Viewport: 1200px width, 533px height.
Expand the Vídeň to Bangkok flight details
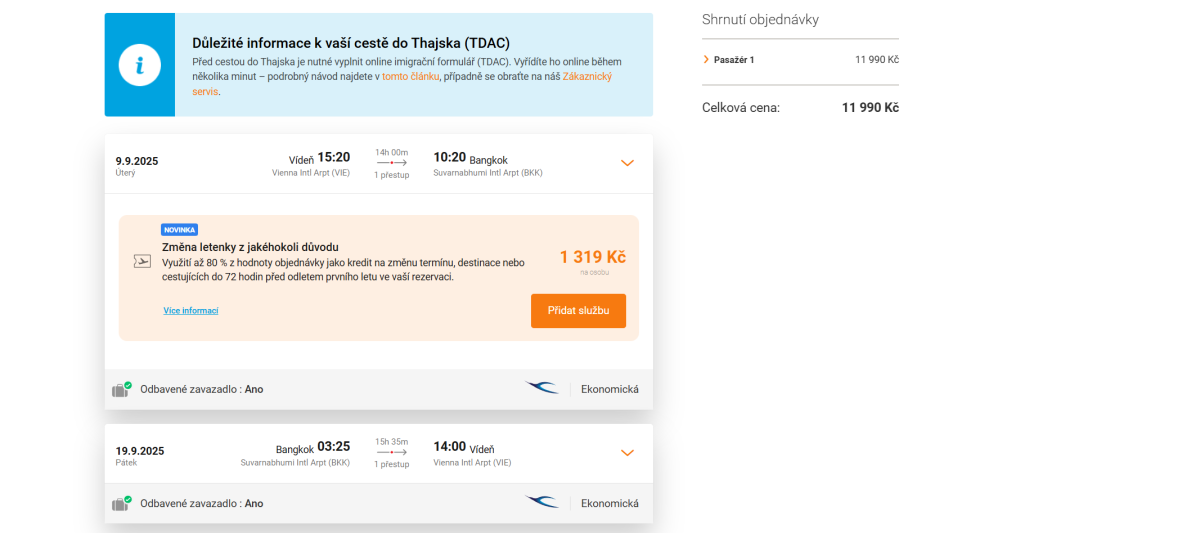pos(627,163)
